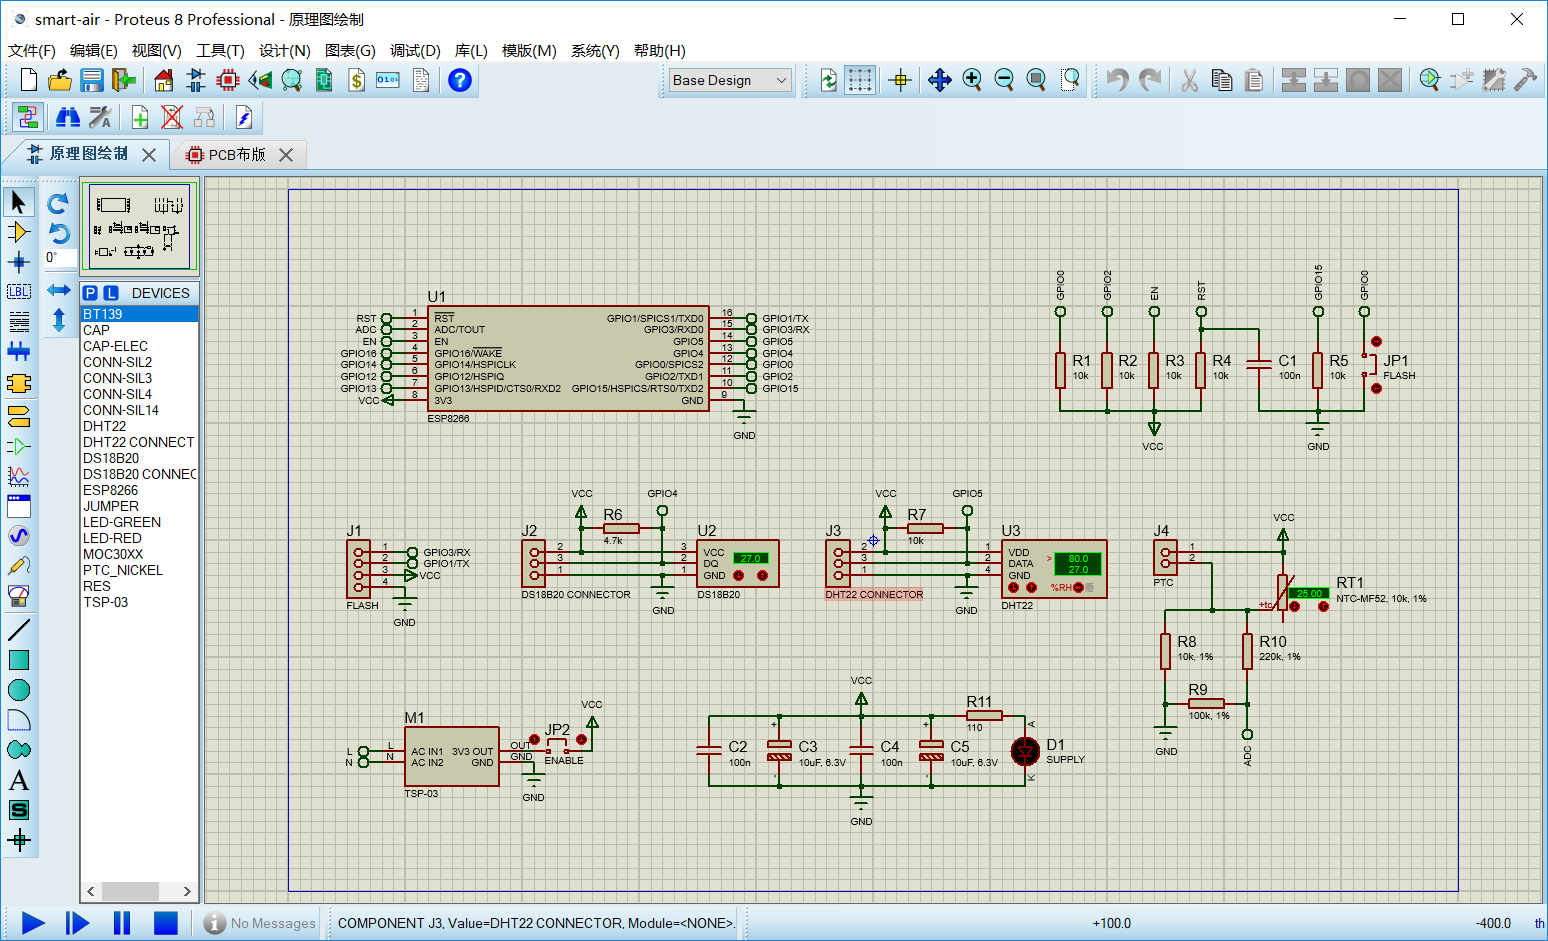Click the Step simulation button
Image resolution: width=1548 pixels, height=941 pixels.
[77, 923]
